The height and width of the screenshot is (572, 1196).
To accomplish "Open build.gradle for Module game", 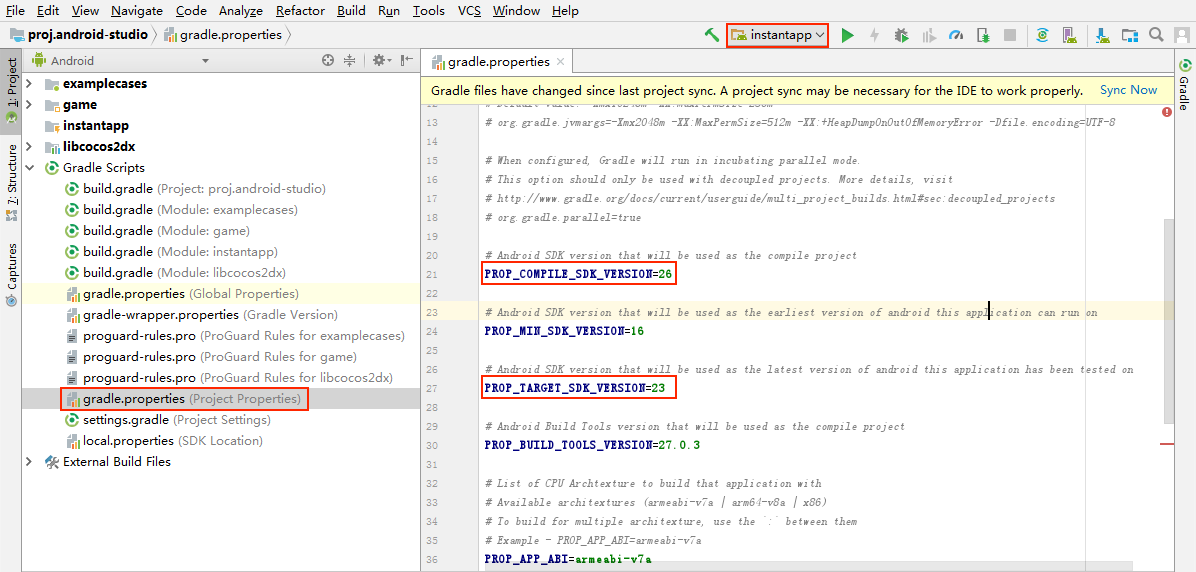I will tap(157, 230).
